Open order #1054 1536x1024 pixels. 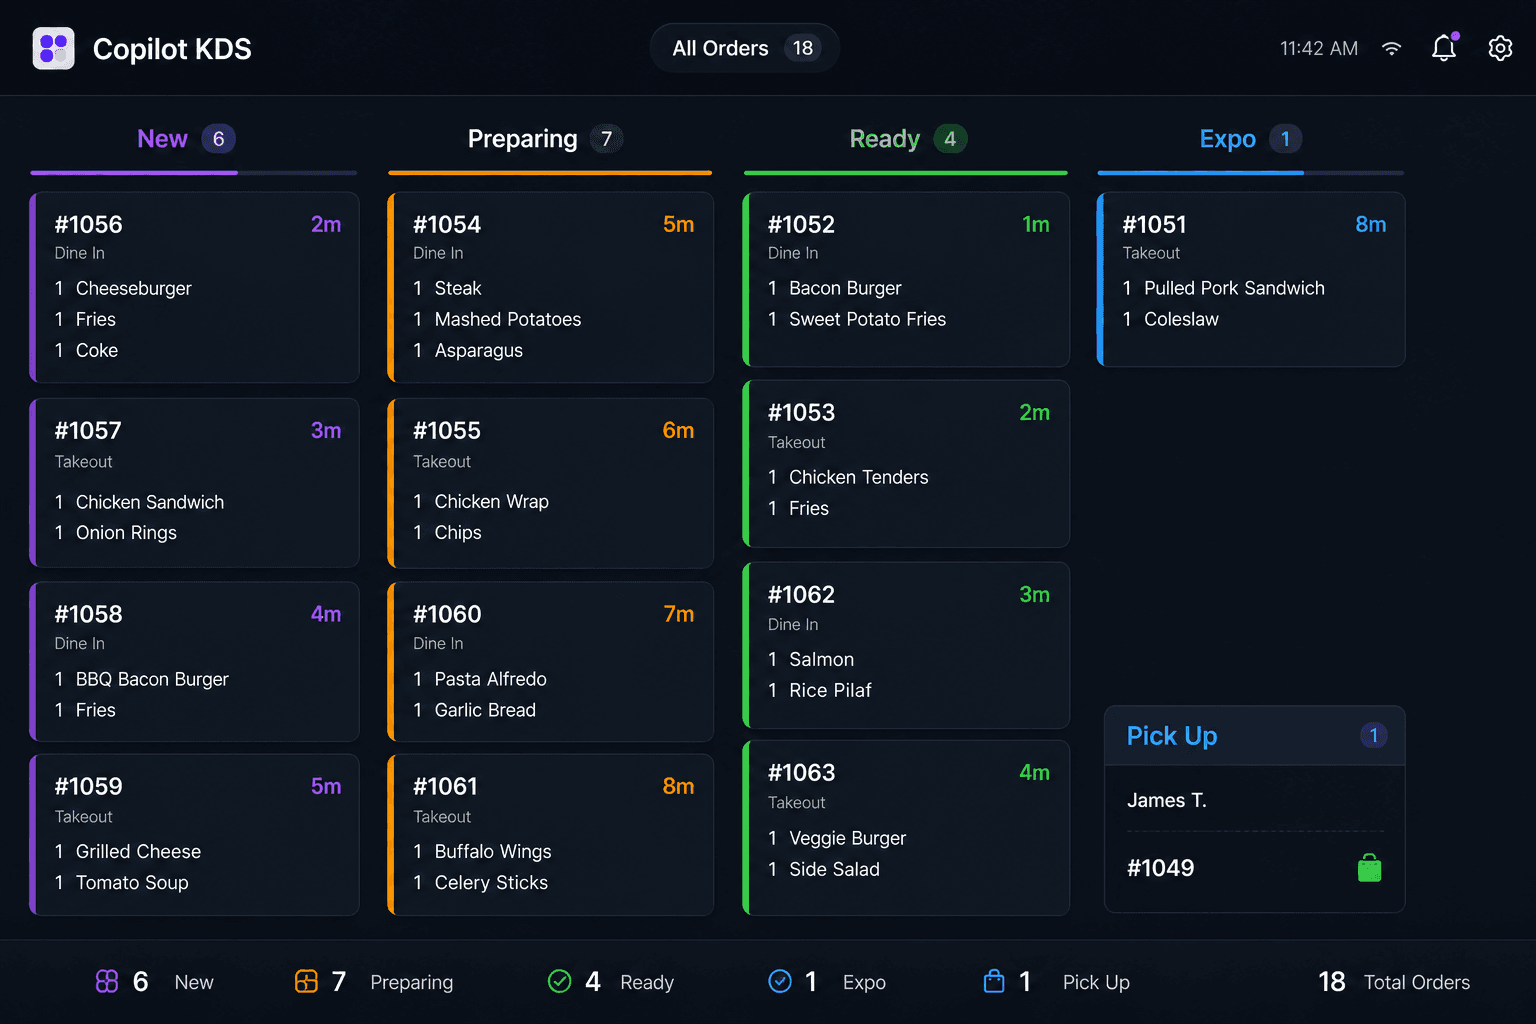550,287
